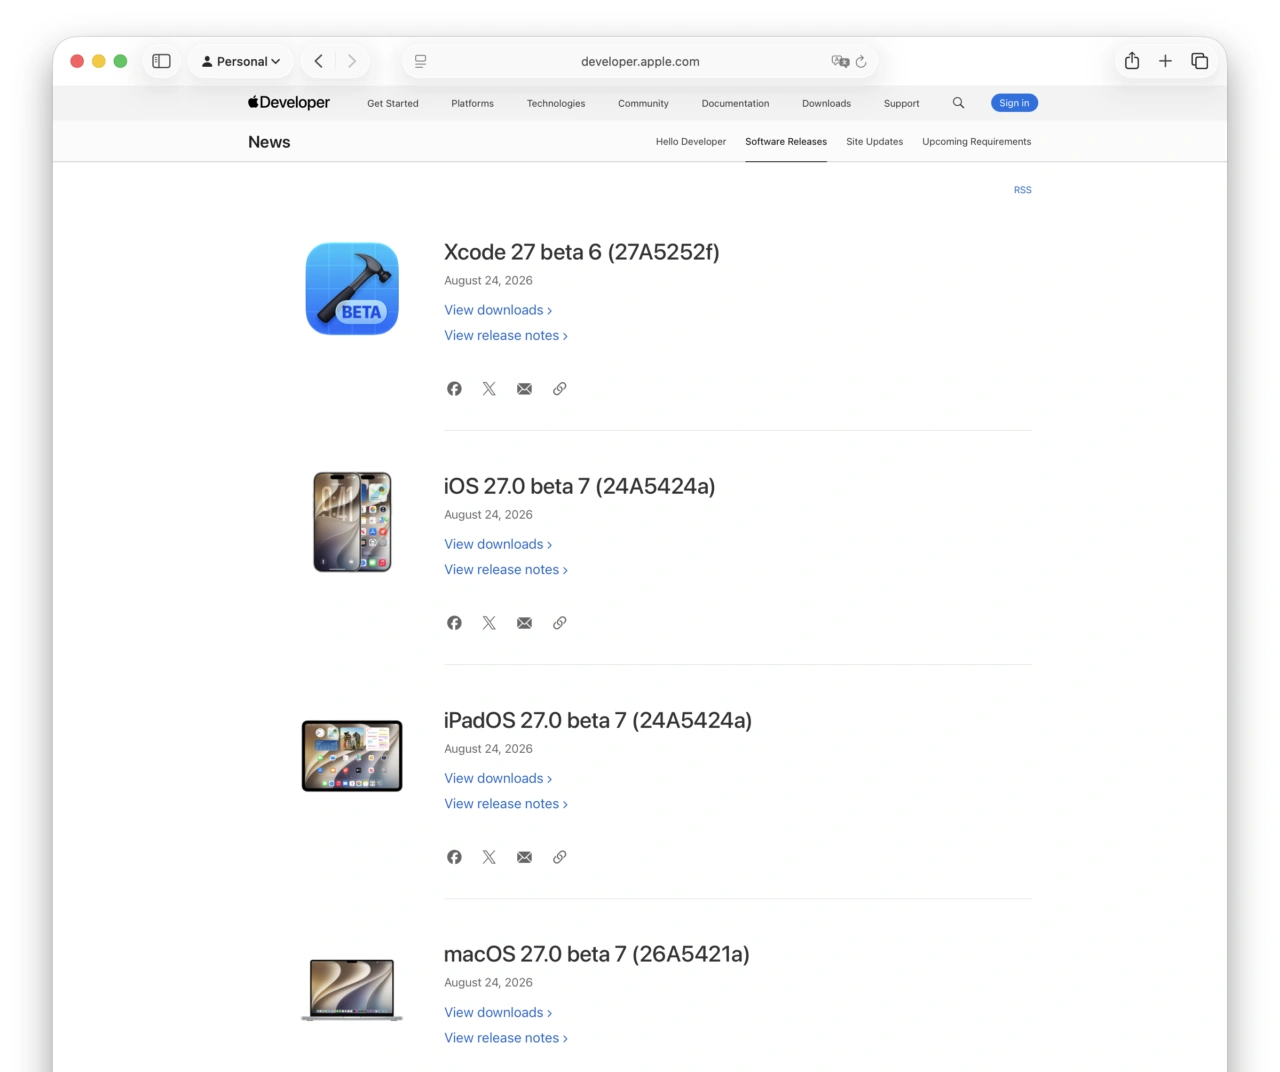This screenshot has height=1072, width=1280.
Task: View release notes for iPadOS 27.0 beta 7
Action: 506,804
